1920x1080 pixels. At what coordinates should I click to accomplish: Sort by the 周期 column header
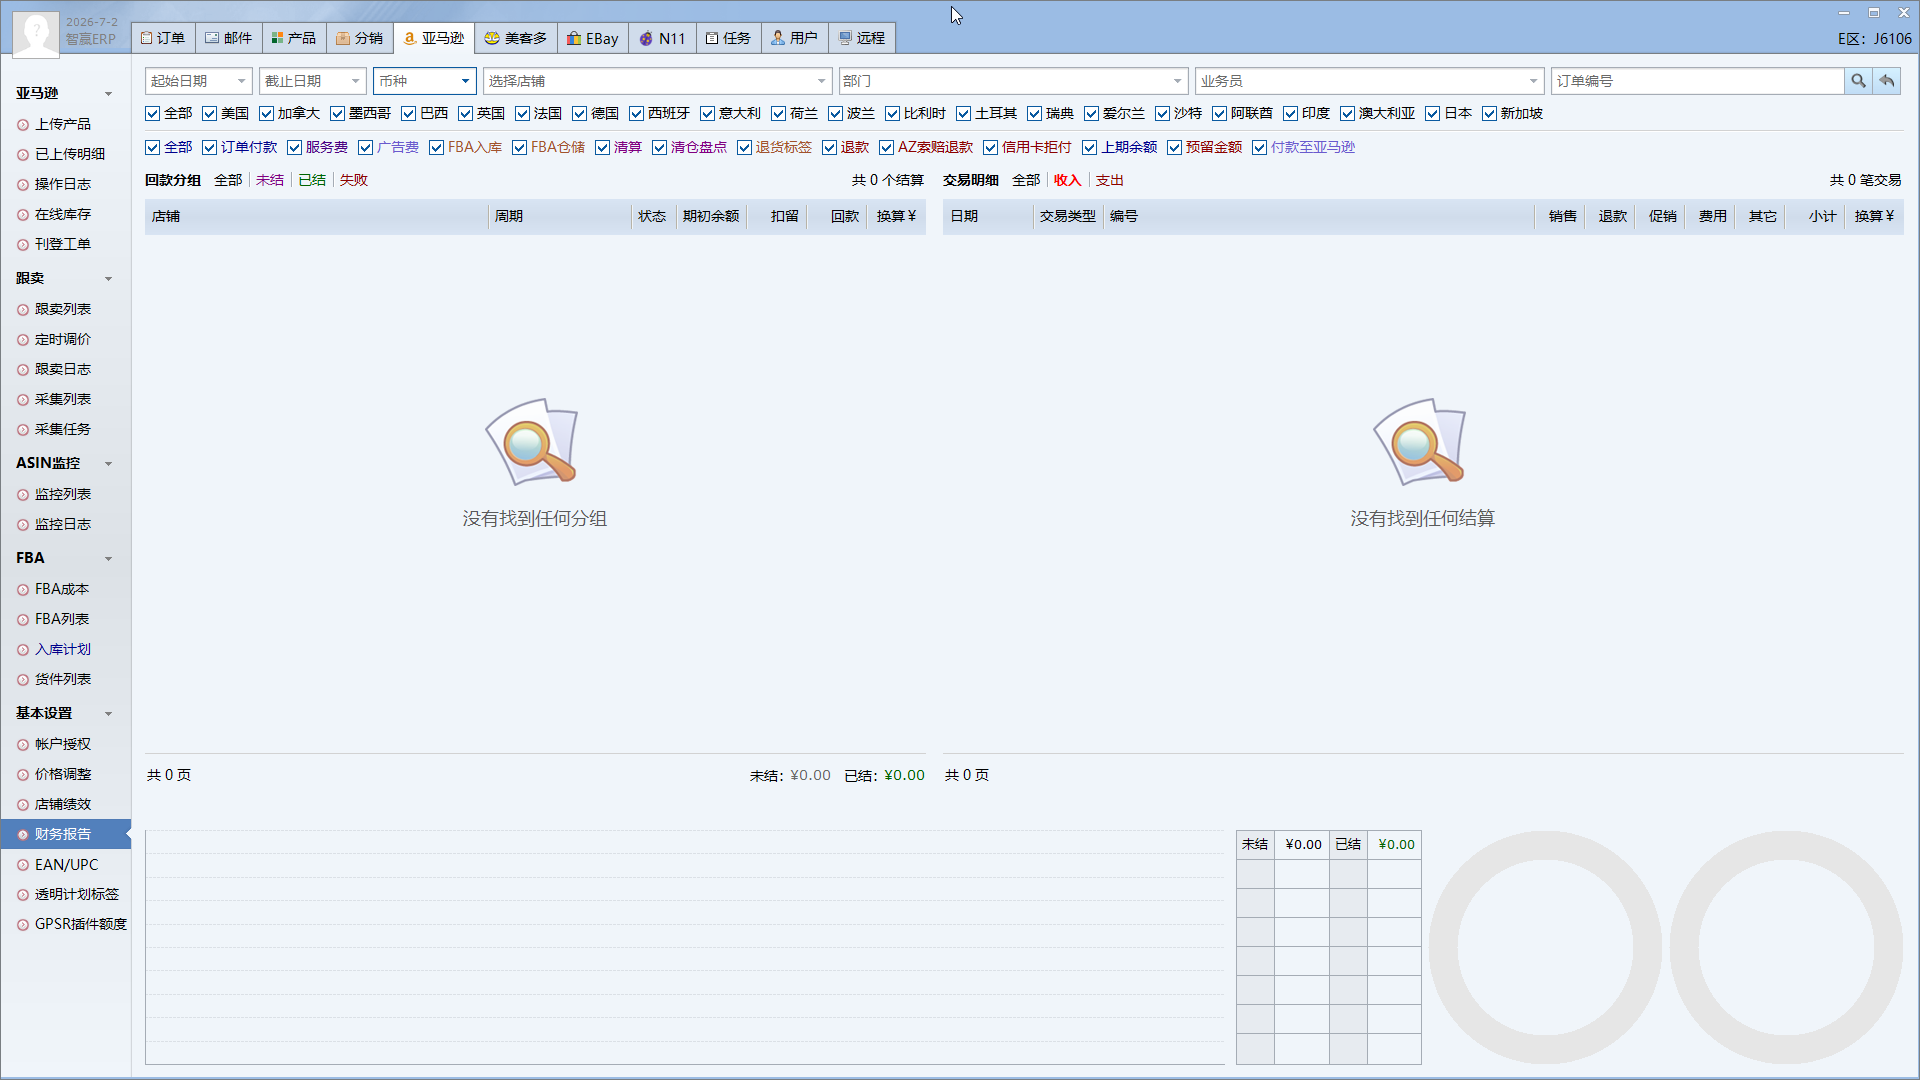click(x=559, y=216)
